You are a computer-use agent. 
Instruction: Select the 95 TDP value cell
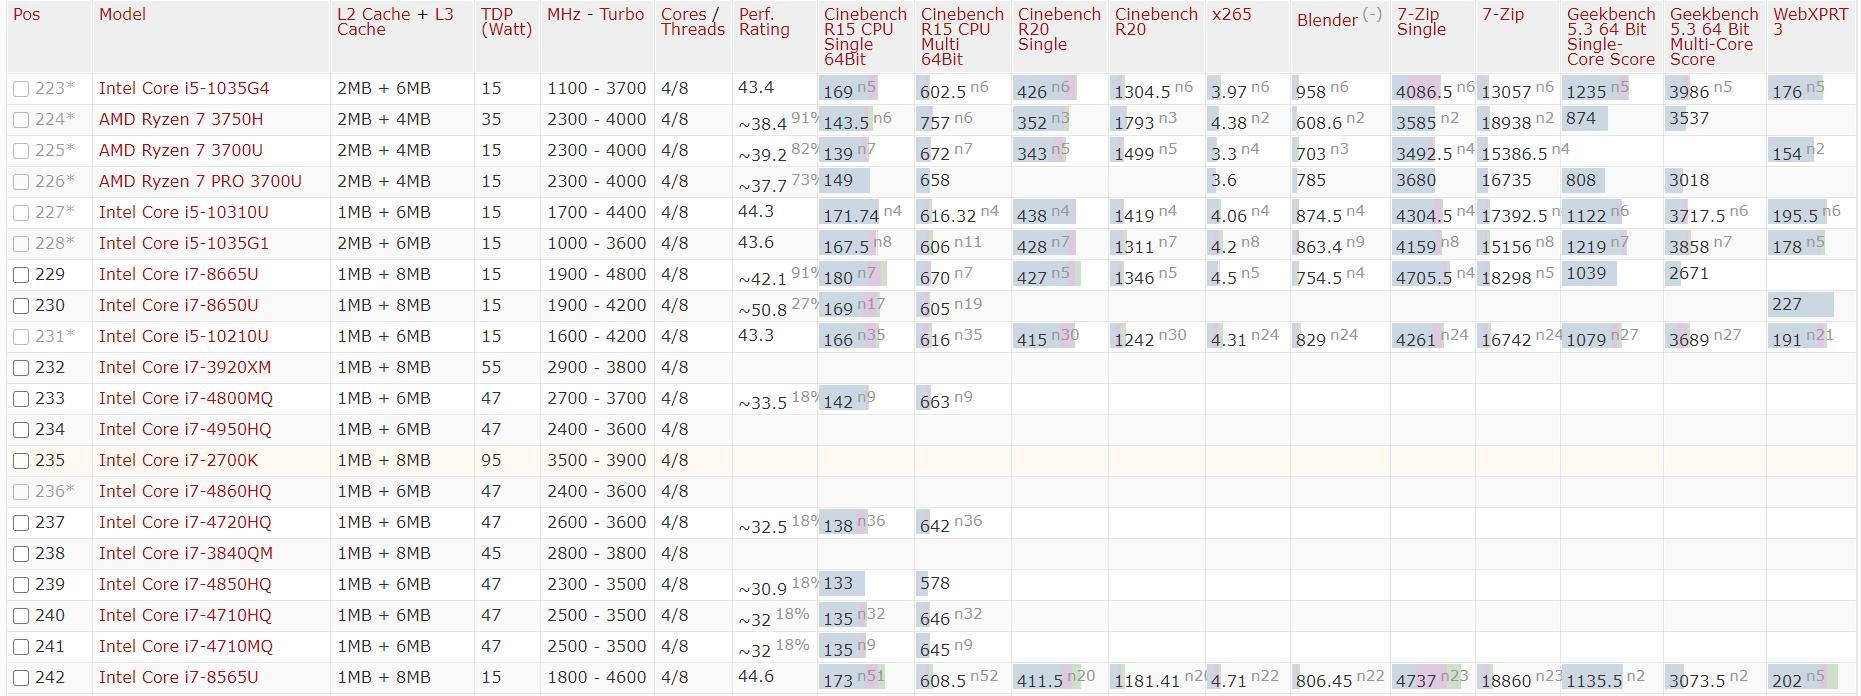(491, 460)
